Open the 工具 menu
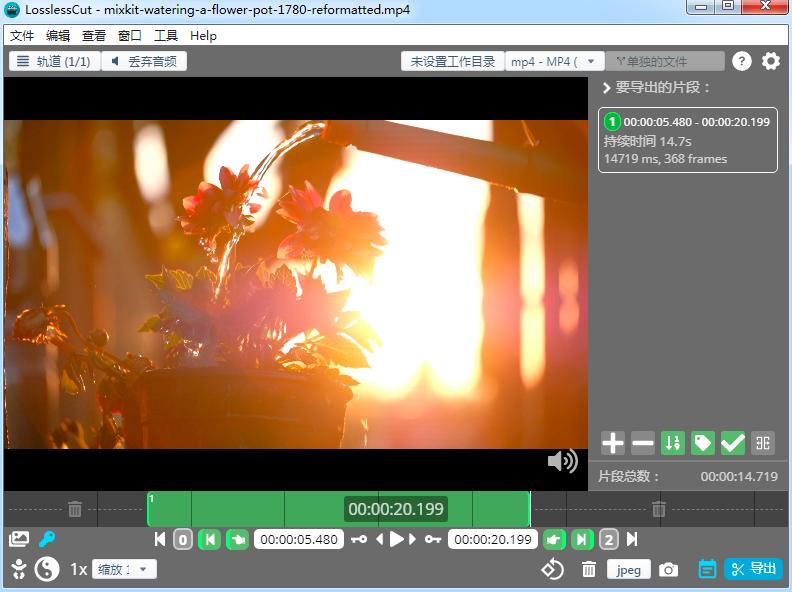792x592 pixels. click(166, 35)
